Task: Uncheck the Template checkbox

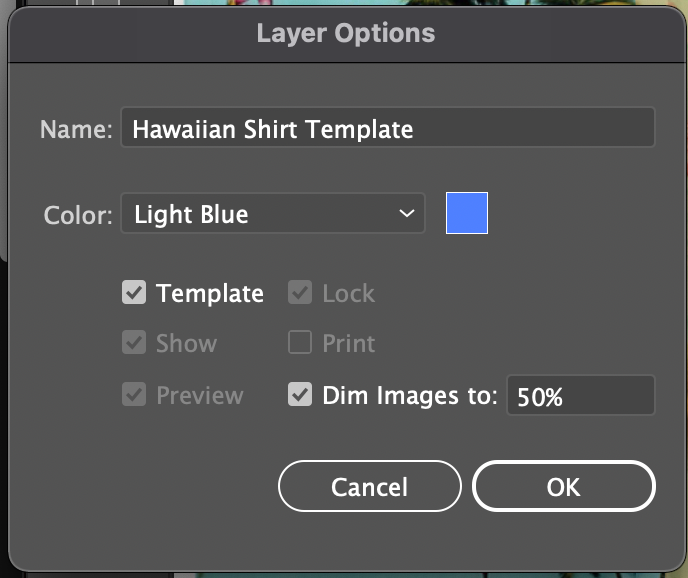Action: (x=134, y=292)
